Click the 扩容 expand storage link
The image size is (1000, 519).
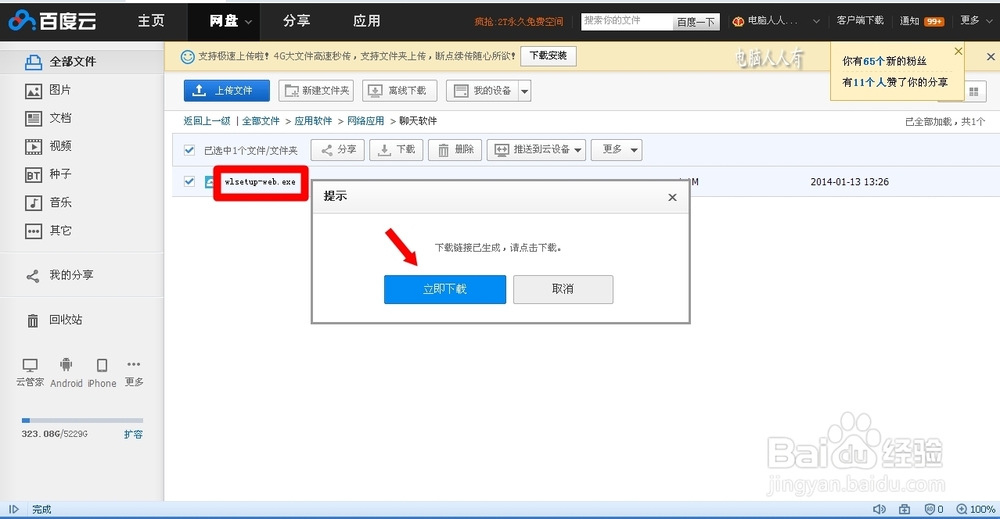click(x=133, y=434)
